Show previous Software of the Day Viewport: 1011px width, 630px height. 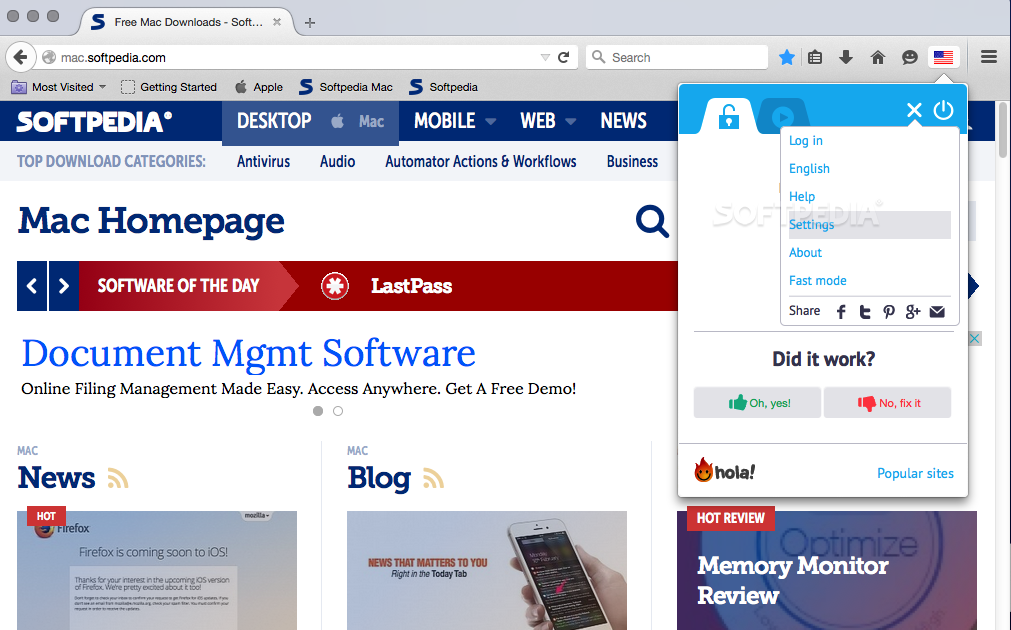pyautogui.click(x=32, y=286)
